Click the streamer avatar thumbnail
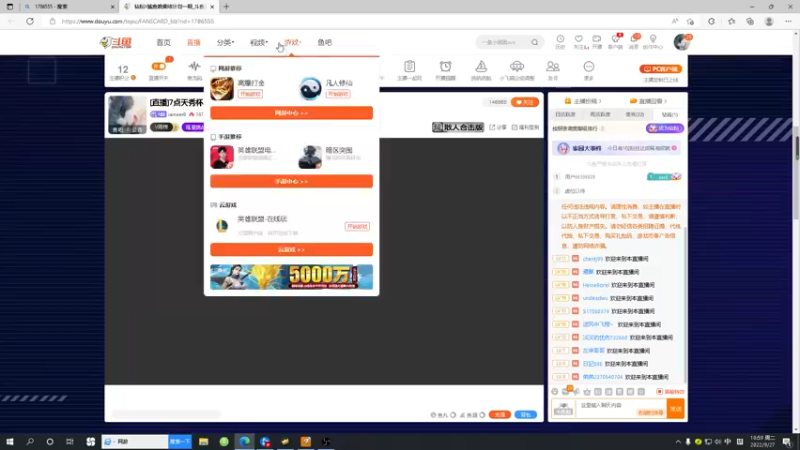Screen dimensions: 800x450 point(128,115)
